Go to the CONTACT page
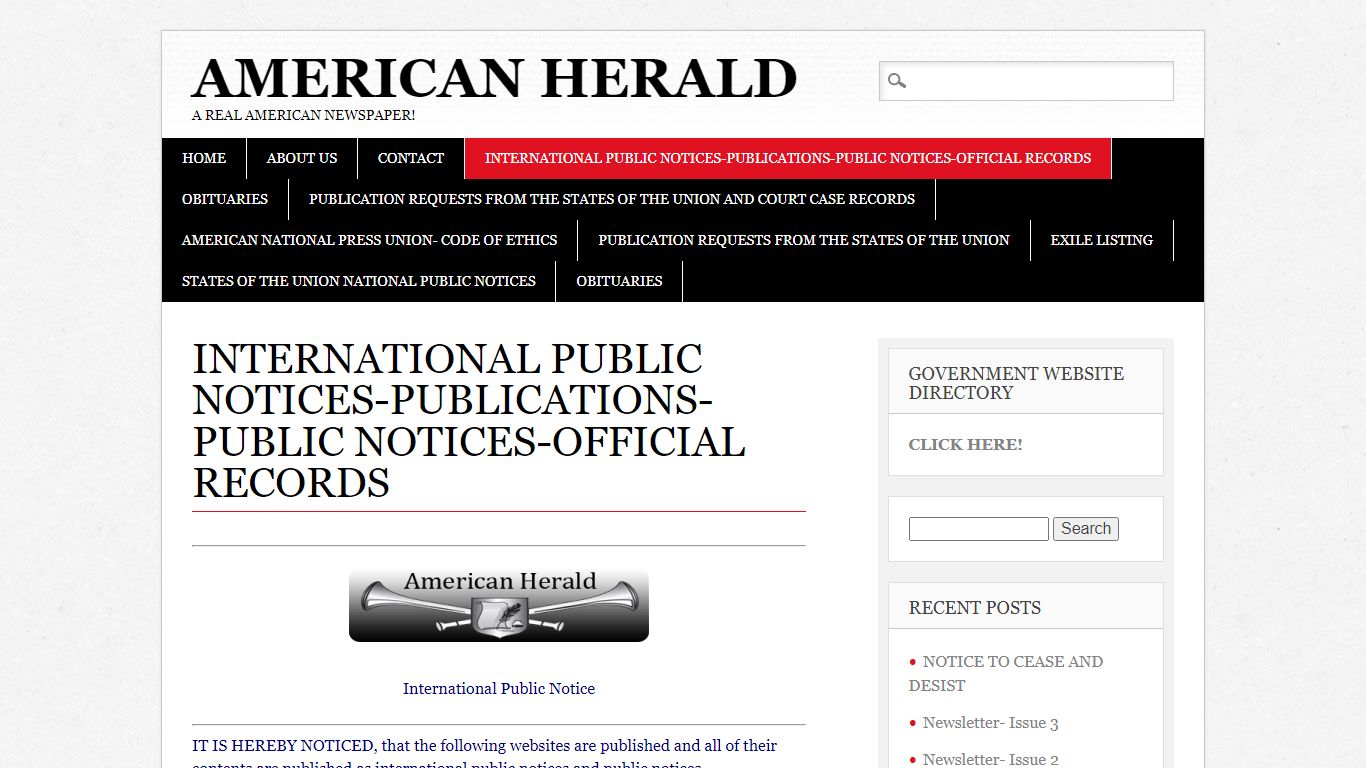1366x768 pixels. 411,158
